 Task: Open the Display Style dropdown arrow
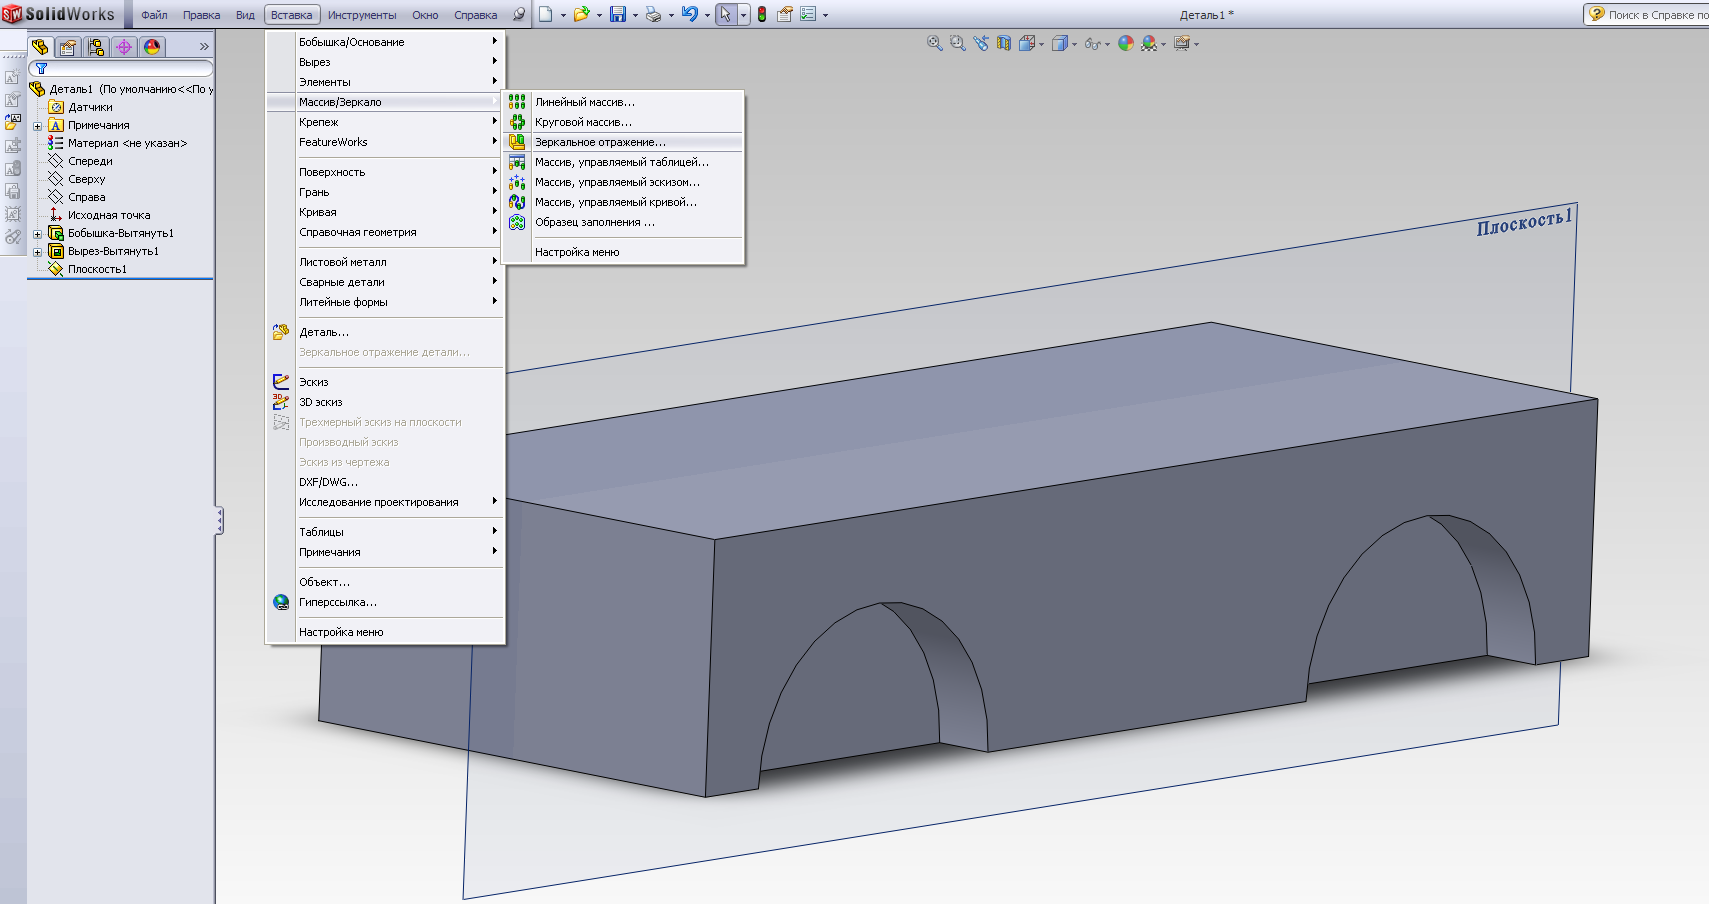1074,44
